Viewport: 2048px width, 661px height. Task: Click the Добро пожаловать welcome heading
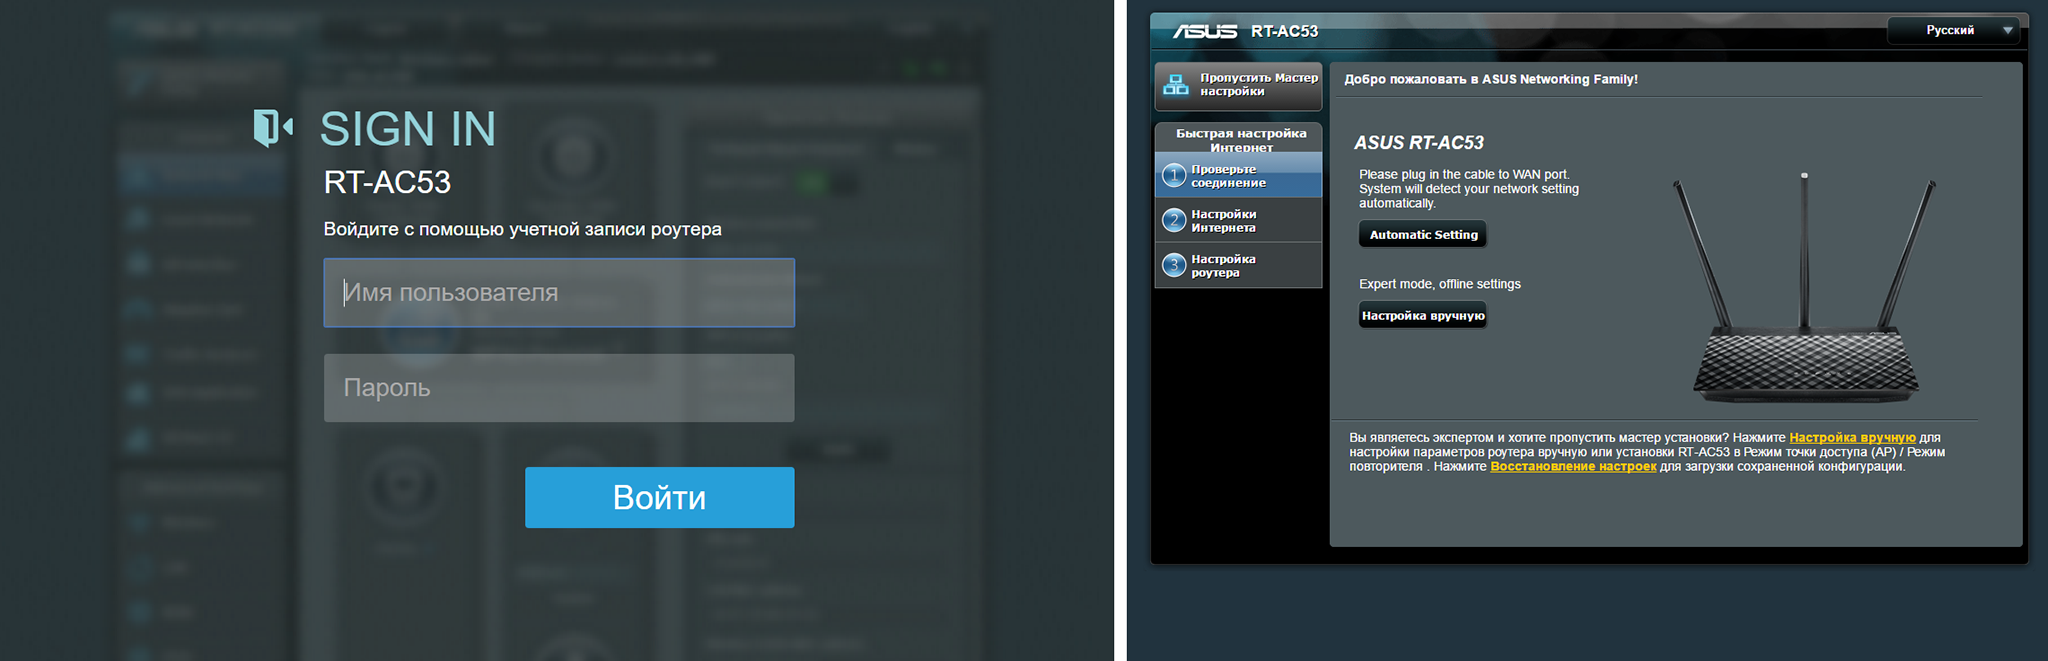click(1491, 79)
